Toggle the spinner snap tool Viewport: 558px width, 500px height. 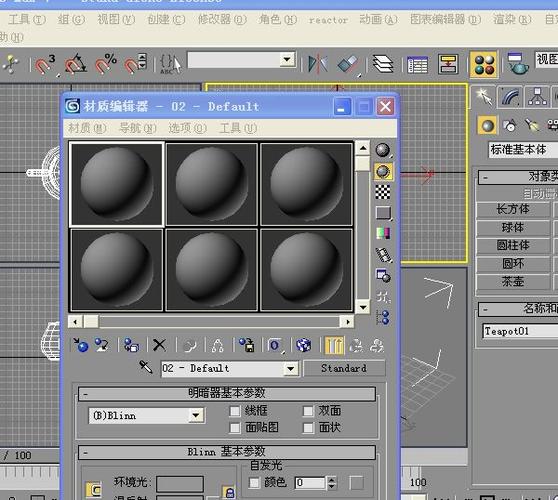click(x=135, y=64)
